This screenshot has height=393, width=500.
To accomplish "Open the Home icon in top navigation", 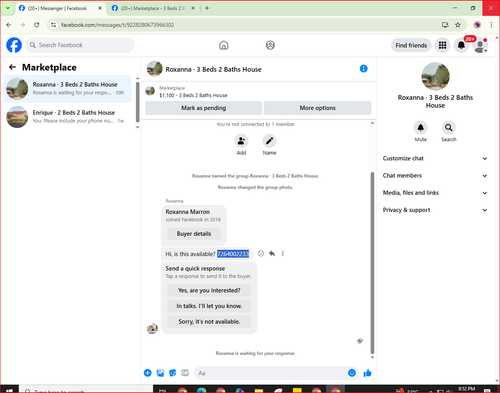I will click(224, 45).
